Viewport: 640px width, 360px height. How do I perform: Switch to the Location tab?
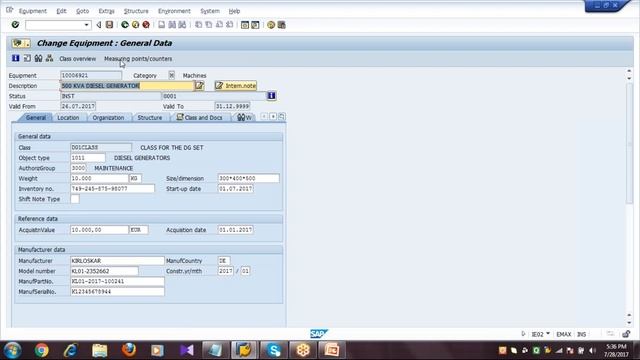click(x=68, y=118)
